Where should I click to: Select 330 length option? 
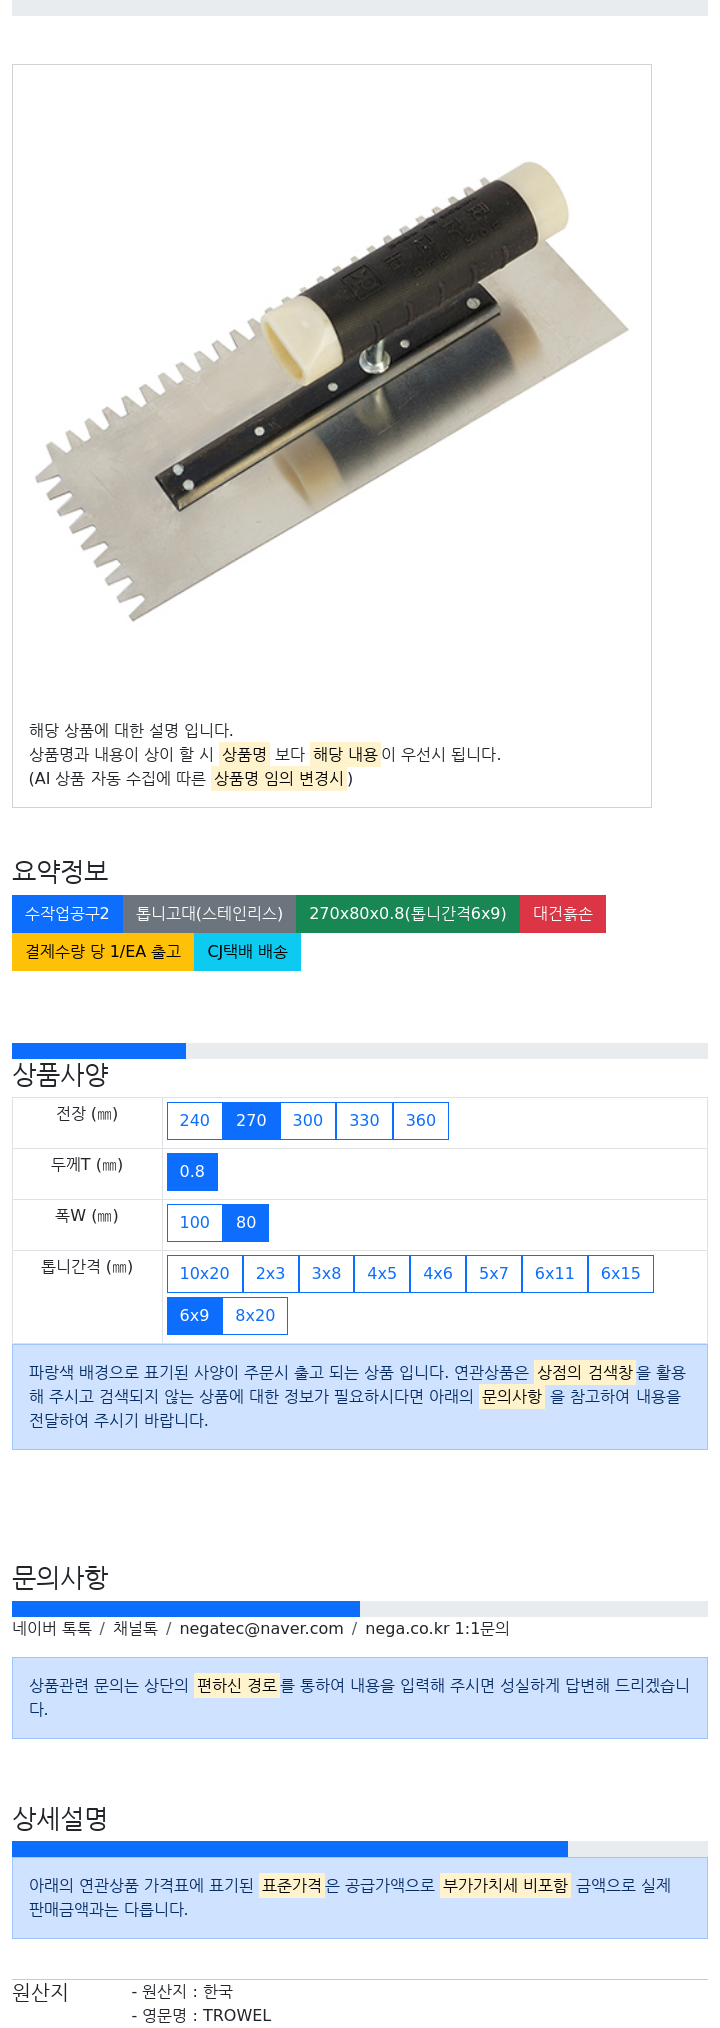coord(364,1121)
